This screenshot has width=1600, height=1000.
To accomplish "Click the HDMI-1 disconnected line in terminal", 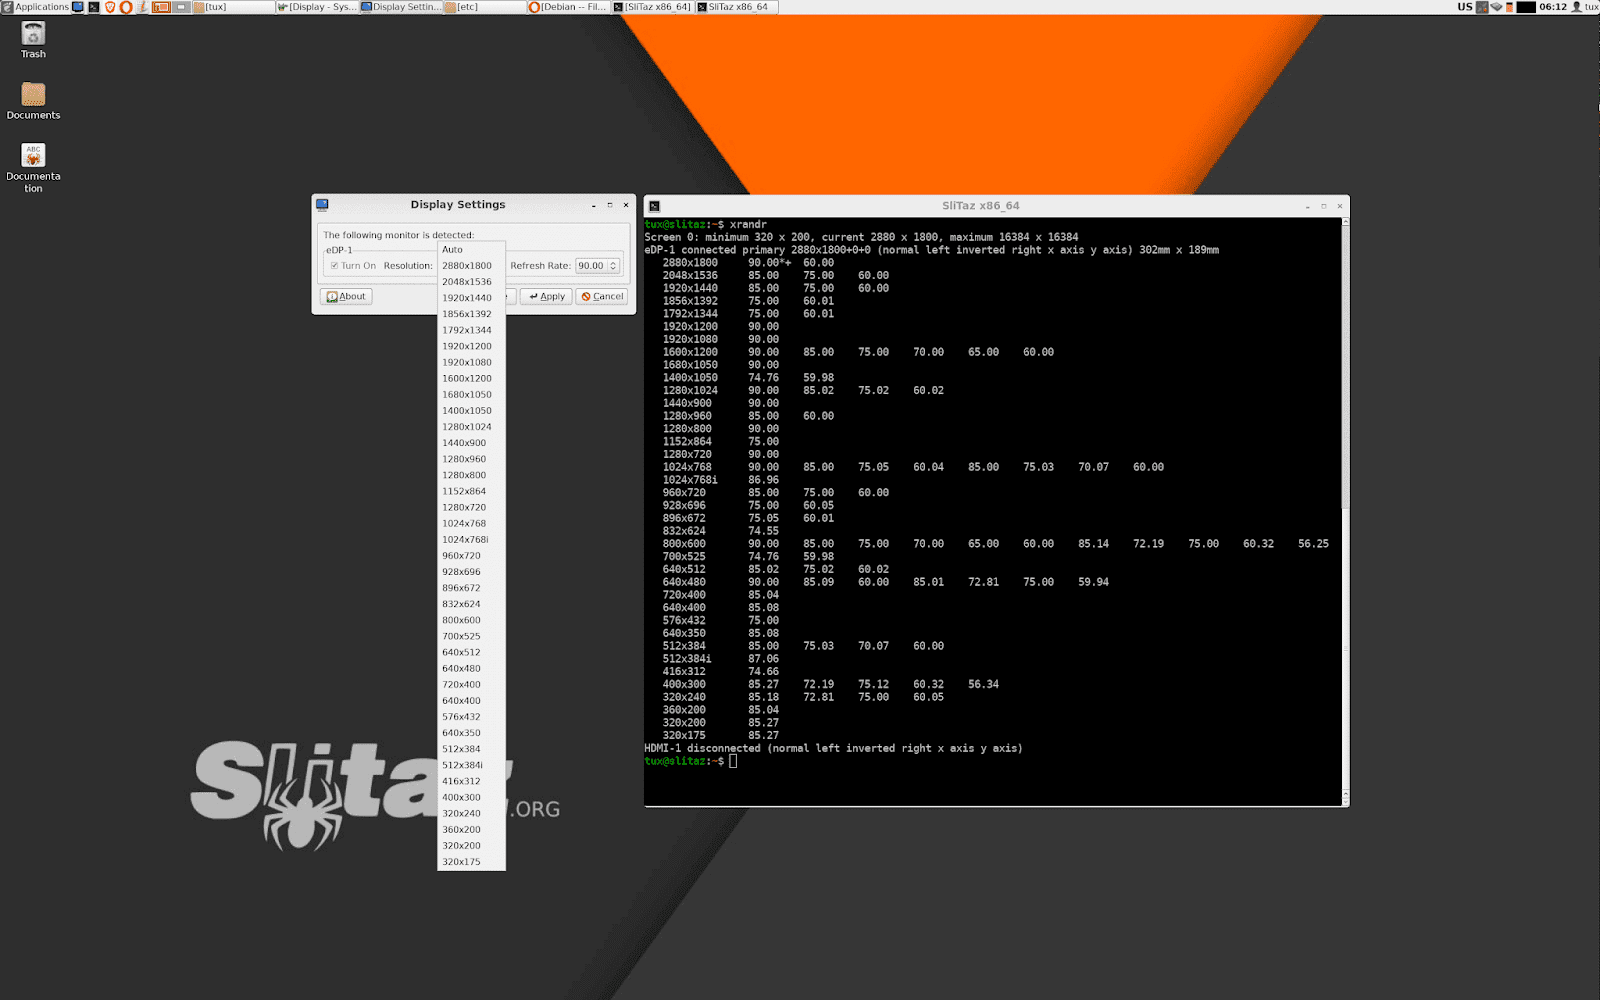I will click(x=834, y=748).
